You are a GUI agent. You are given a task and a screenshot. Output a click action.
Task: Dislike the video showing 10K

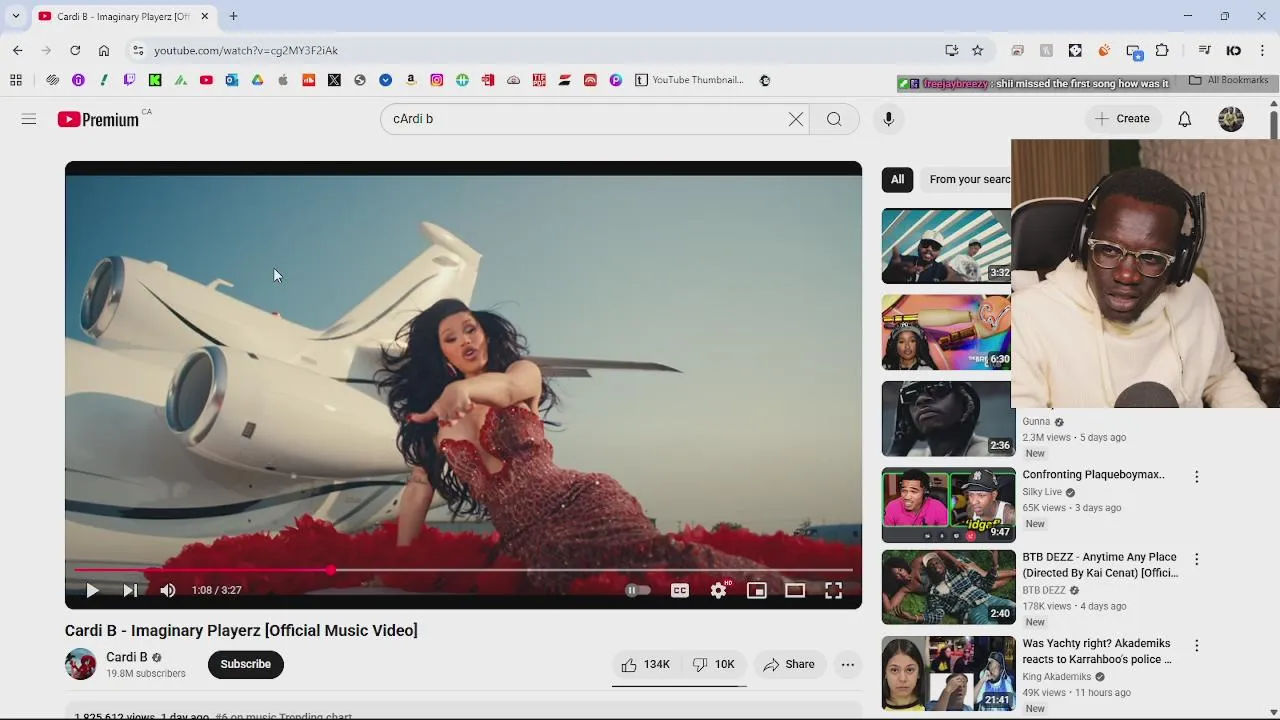tap(714, 664)
